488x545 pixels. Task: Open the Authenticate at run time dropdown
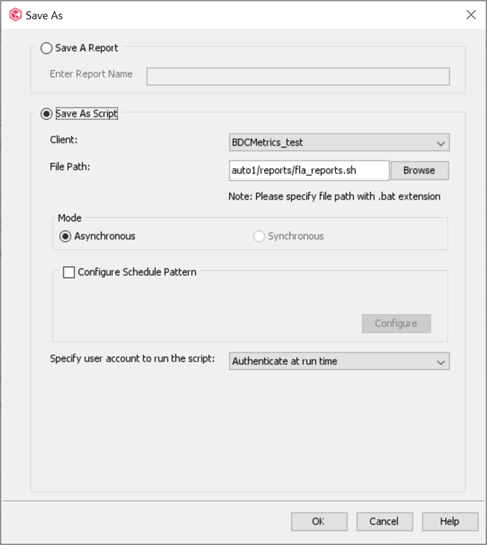[x=339, y=361]
